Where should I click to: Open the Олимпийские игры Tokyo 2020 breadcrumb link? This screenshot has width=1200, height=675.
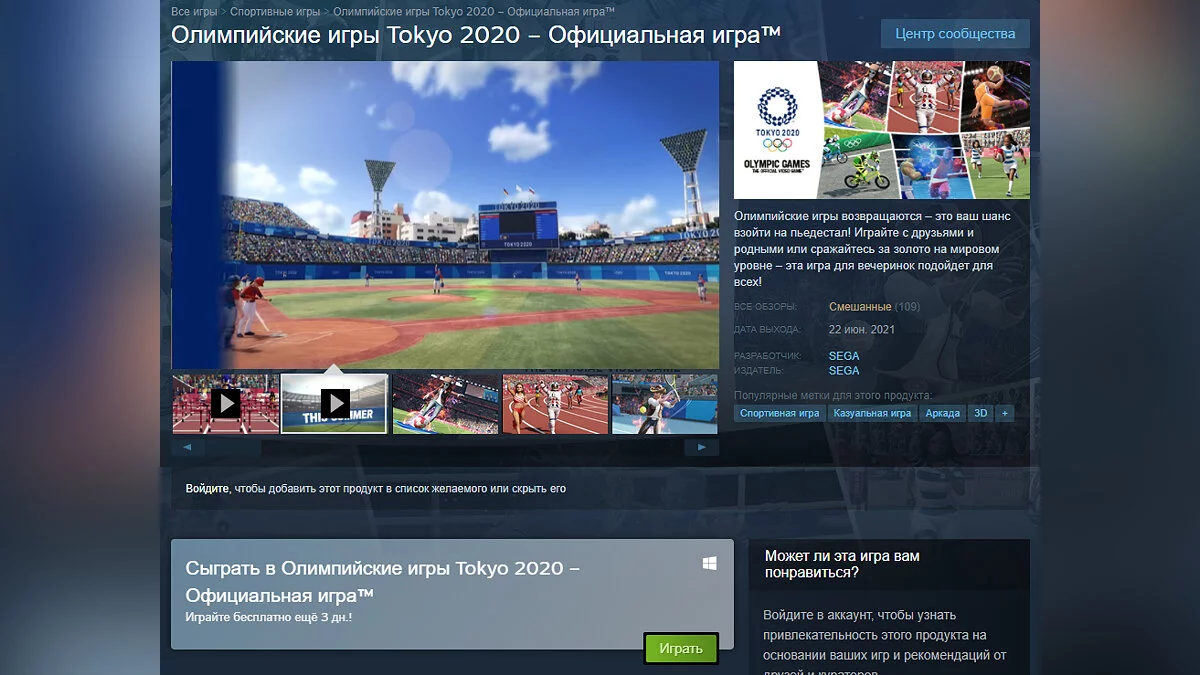click(x=474, y=12)
